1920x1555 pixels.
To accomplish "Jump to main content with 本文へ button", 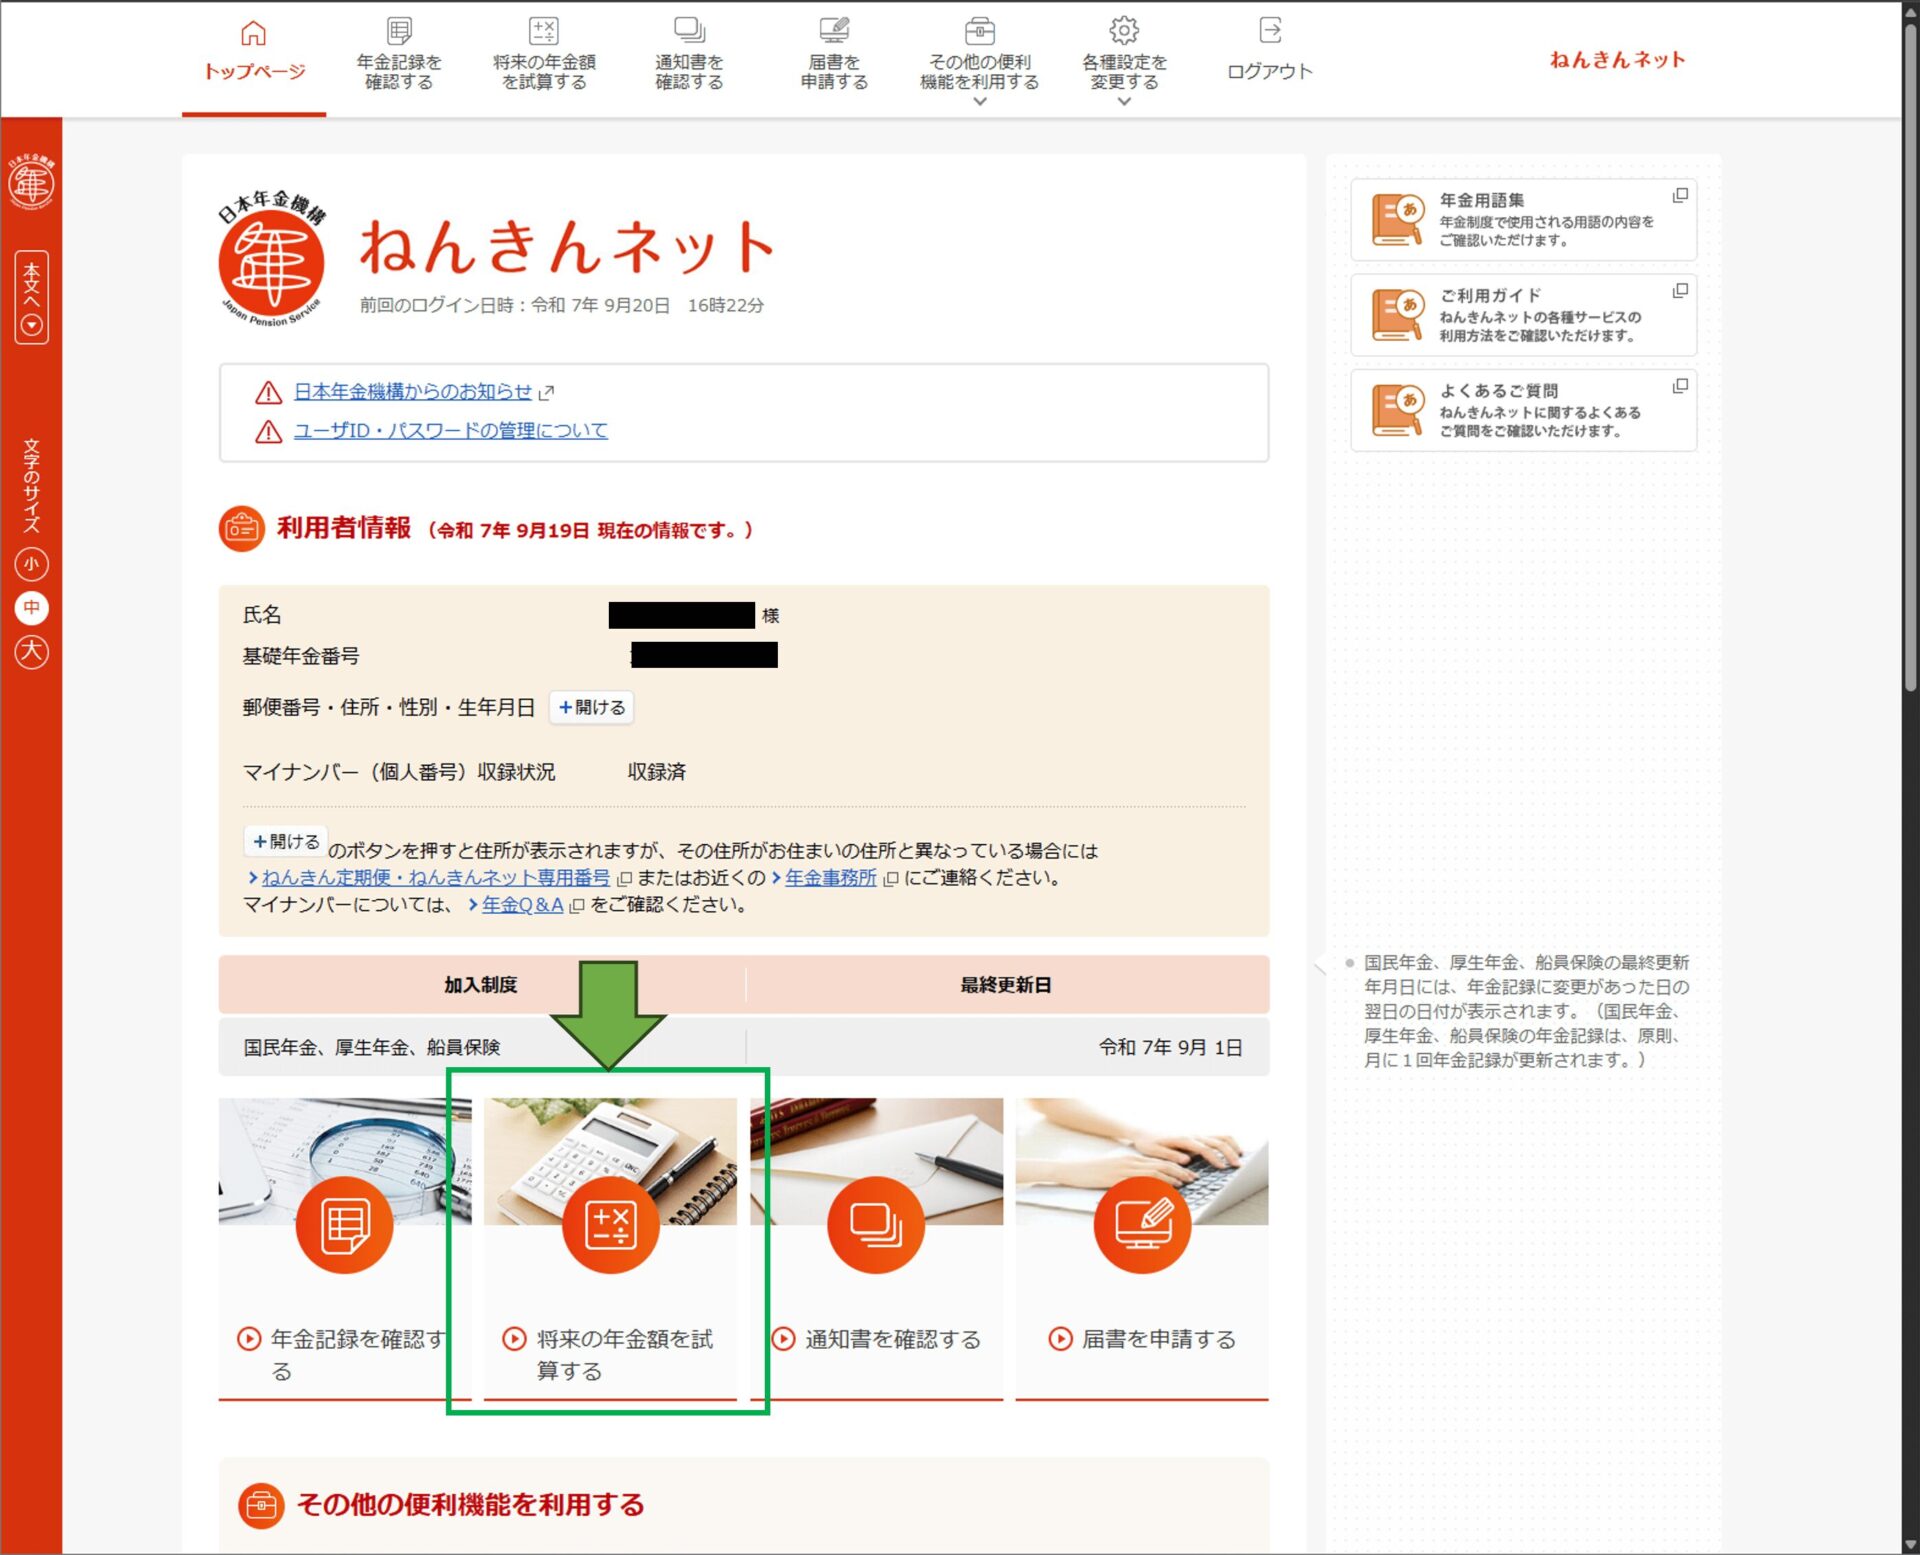I will click(x=31, y=297).
